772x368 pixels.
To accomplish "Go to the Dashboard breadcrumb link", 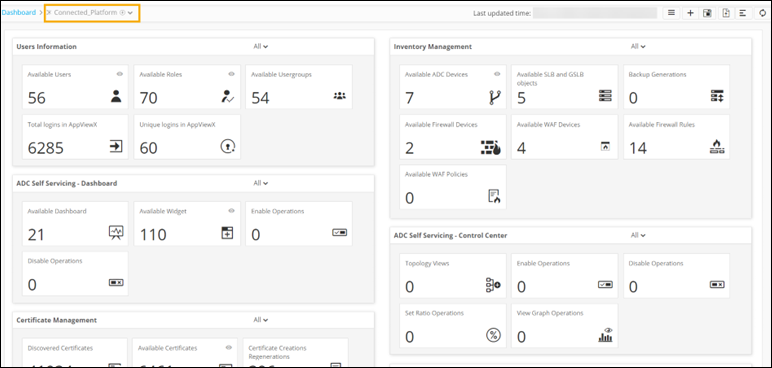I will pos(18,12).
